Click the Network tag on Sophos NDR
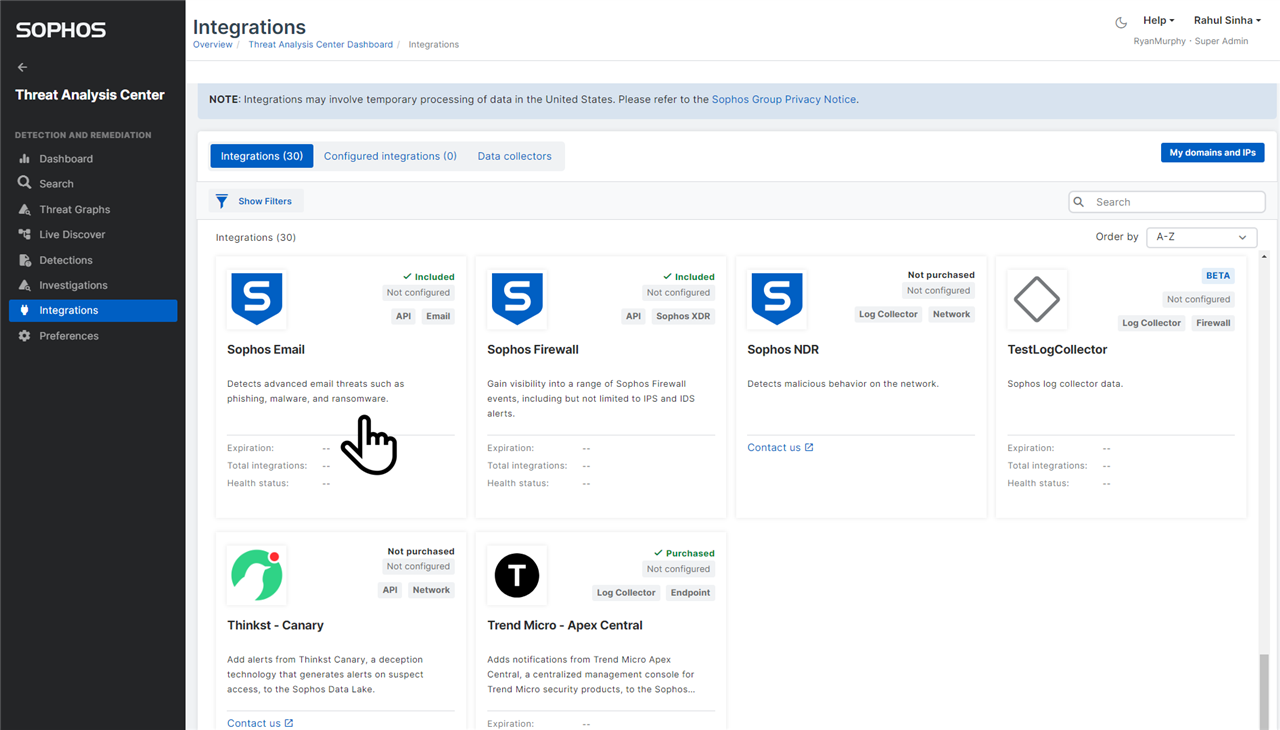 (x=952, y=314)
